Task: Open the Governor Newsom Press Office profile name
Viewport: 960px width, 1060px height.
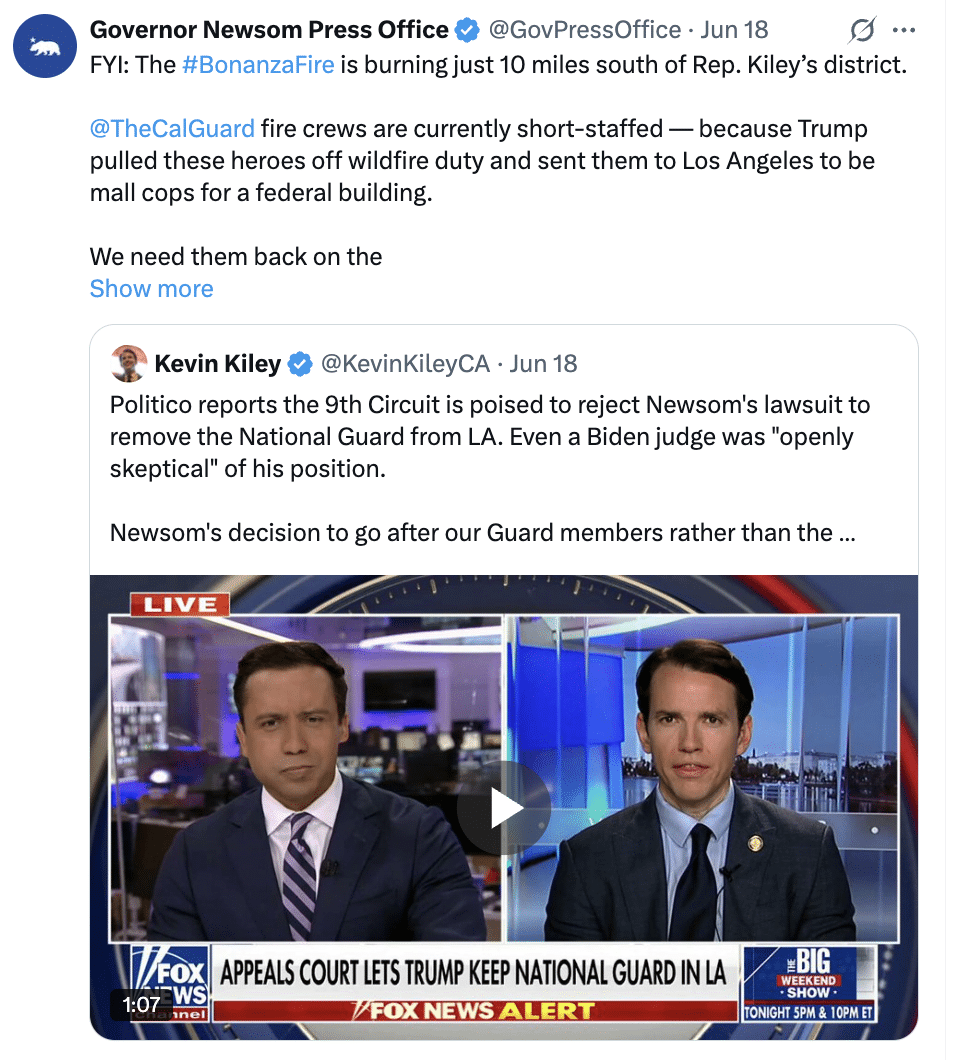Action: point(269,30)
